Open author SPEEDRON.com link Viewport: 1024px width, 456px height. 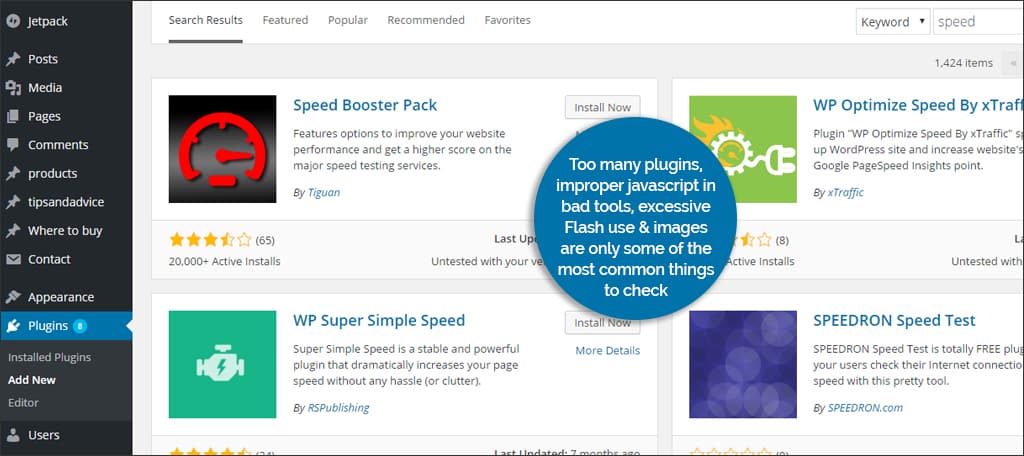coord(865,408)
